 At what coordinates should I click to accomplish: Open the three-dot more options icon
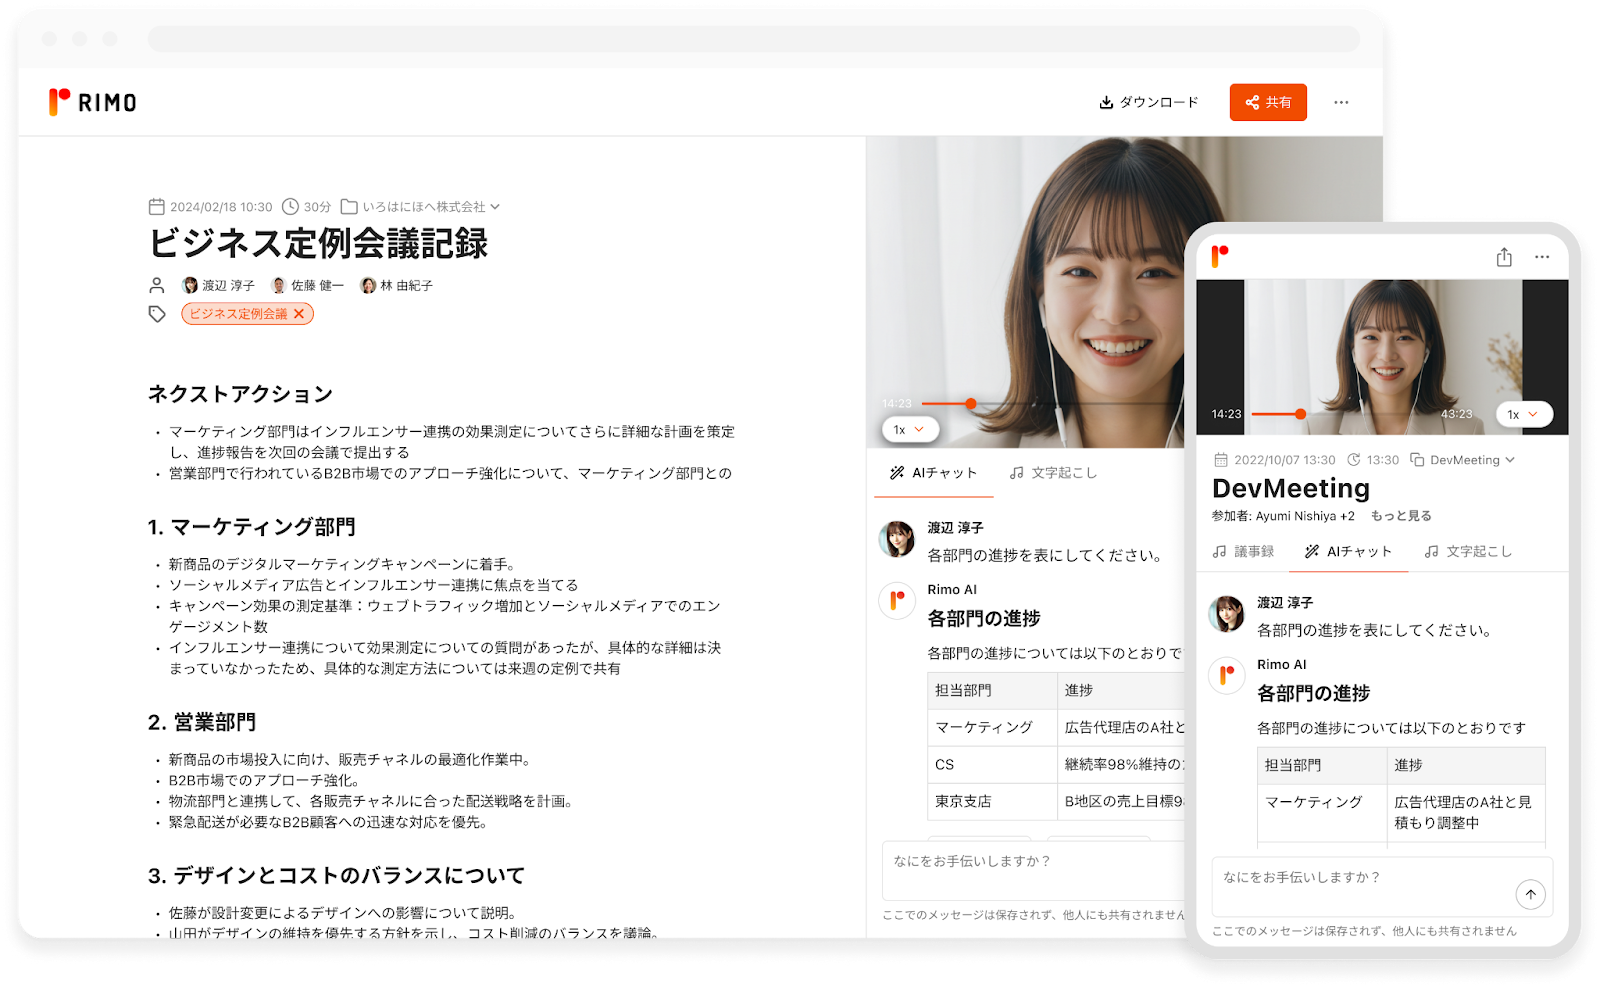click(1341, 102)
